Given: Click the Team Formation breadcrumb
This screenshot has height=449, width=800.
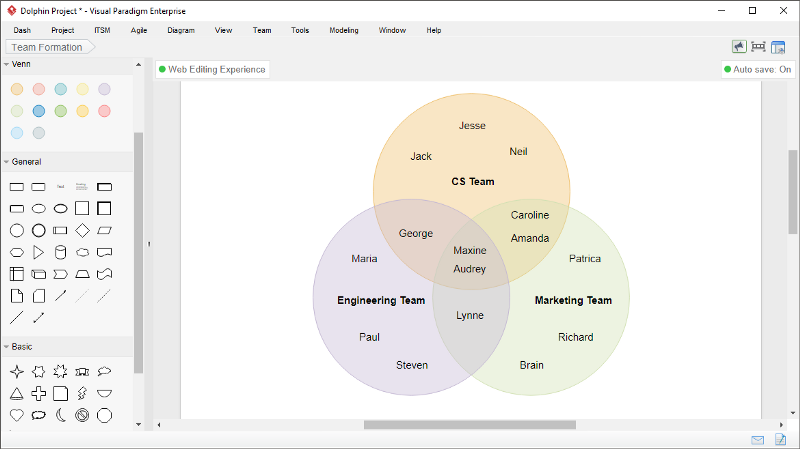Looking at the screenshot, I should point(47,47).
